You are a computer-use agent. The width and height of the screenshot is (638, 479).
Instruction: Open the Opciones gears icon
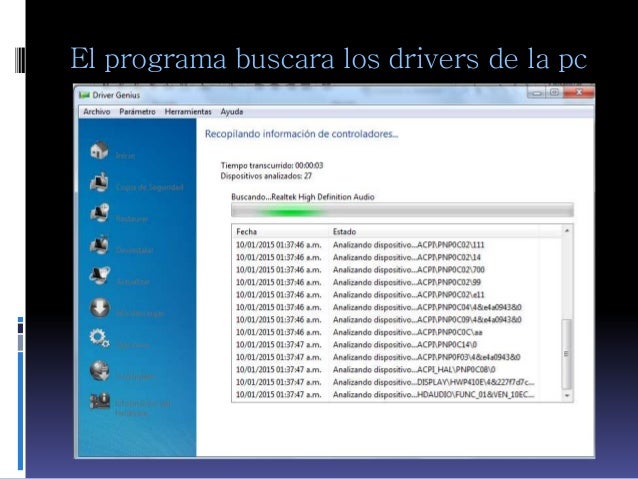(x=99, y=338)
